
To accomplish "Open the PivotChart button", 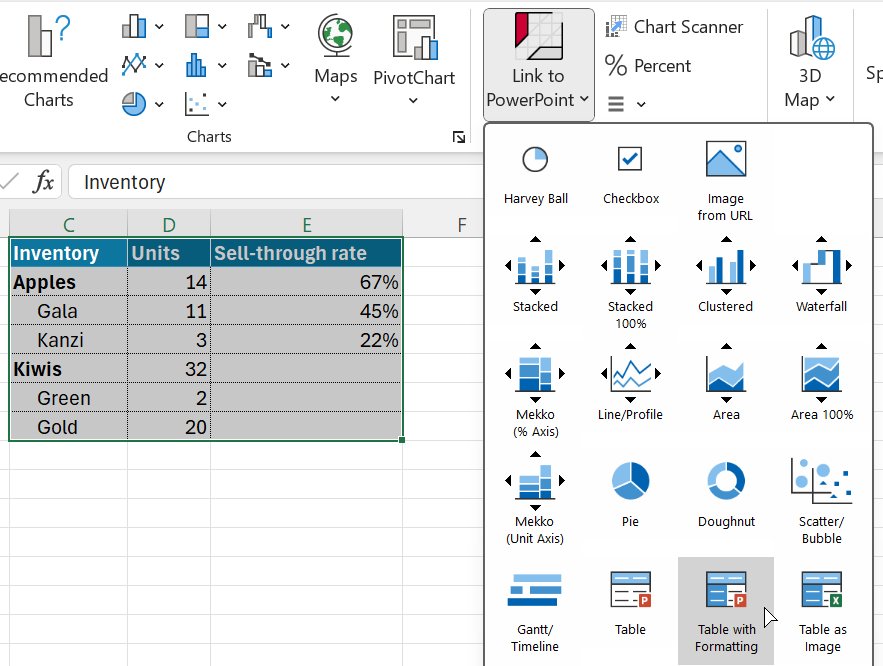I will pos(414,59).
